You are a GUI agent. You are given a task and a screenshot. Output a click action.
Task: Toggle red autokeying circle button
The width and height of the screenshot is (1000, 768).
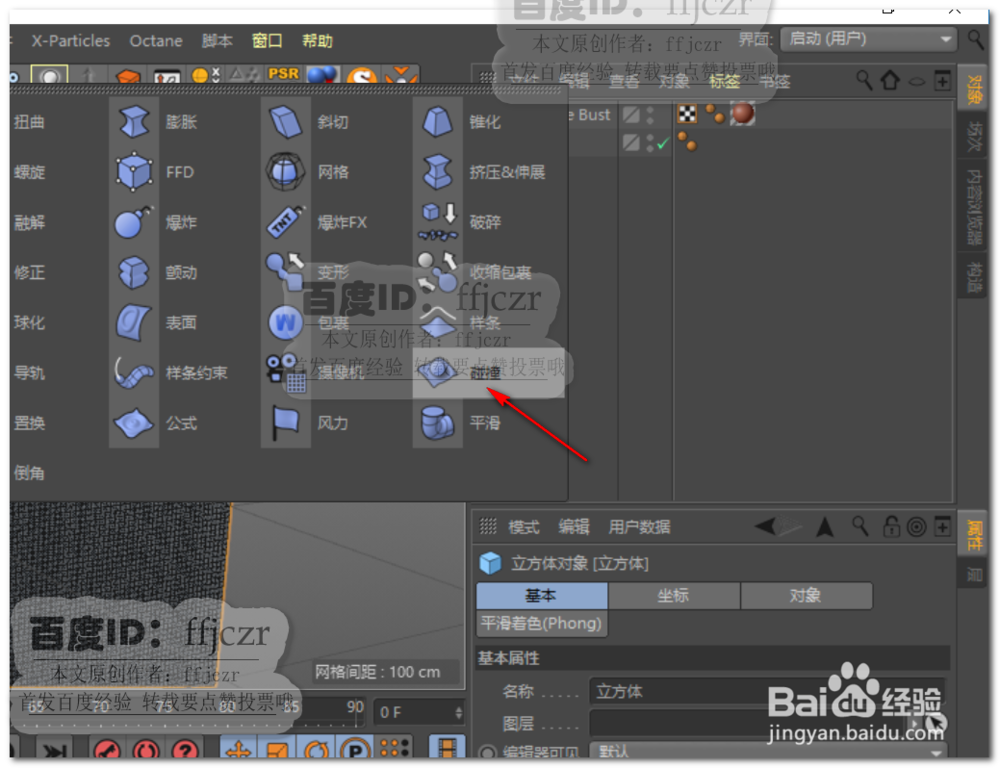coord(146,750)
